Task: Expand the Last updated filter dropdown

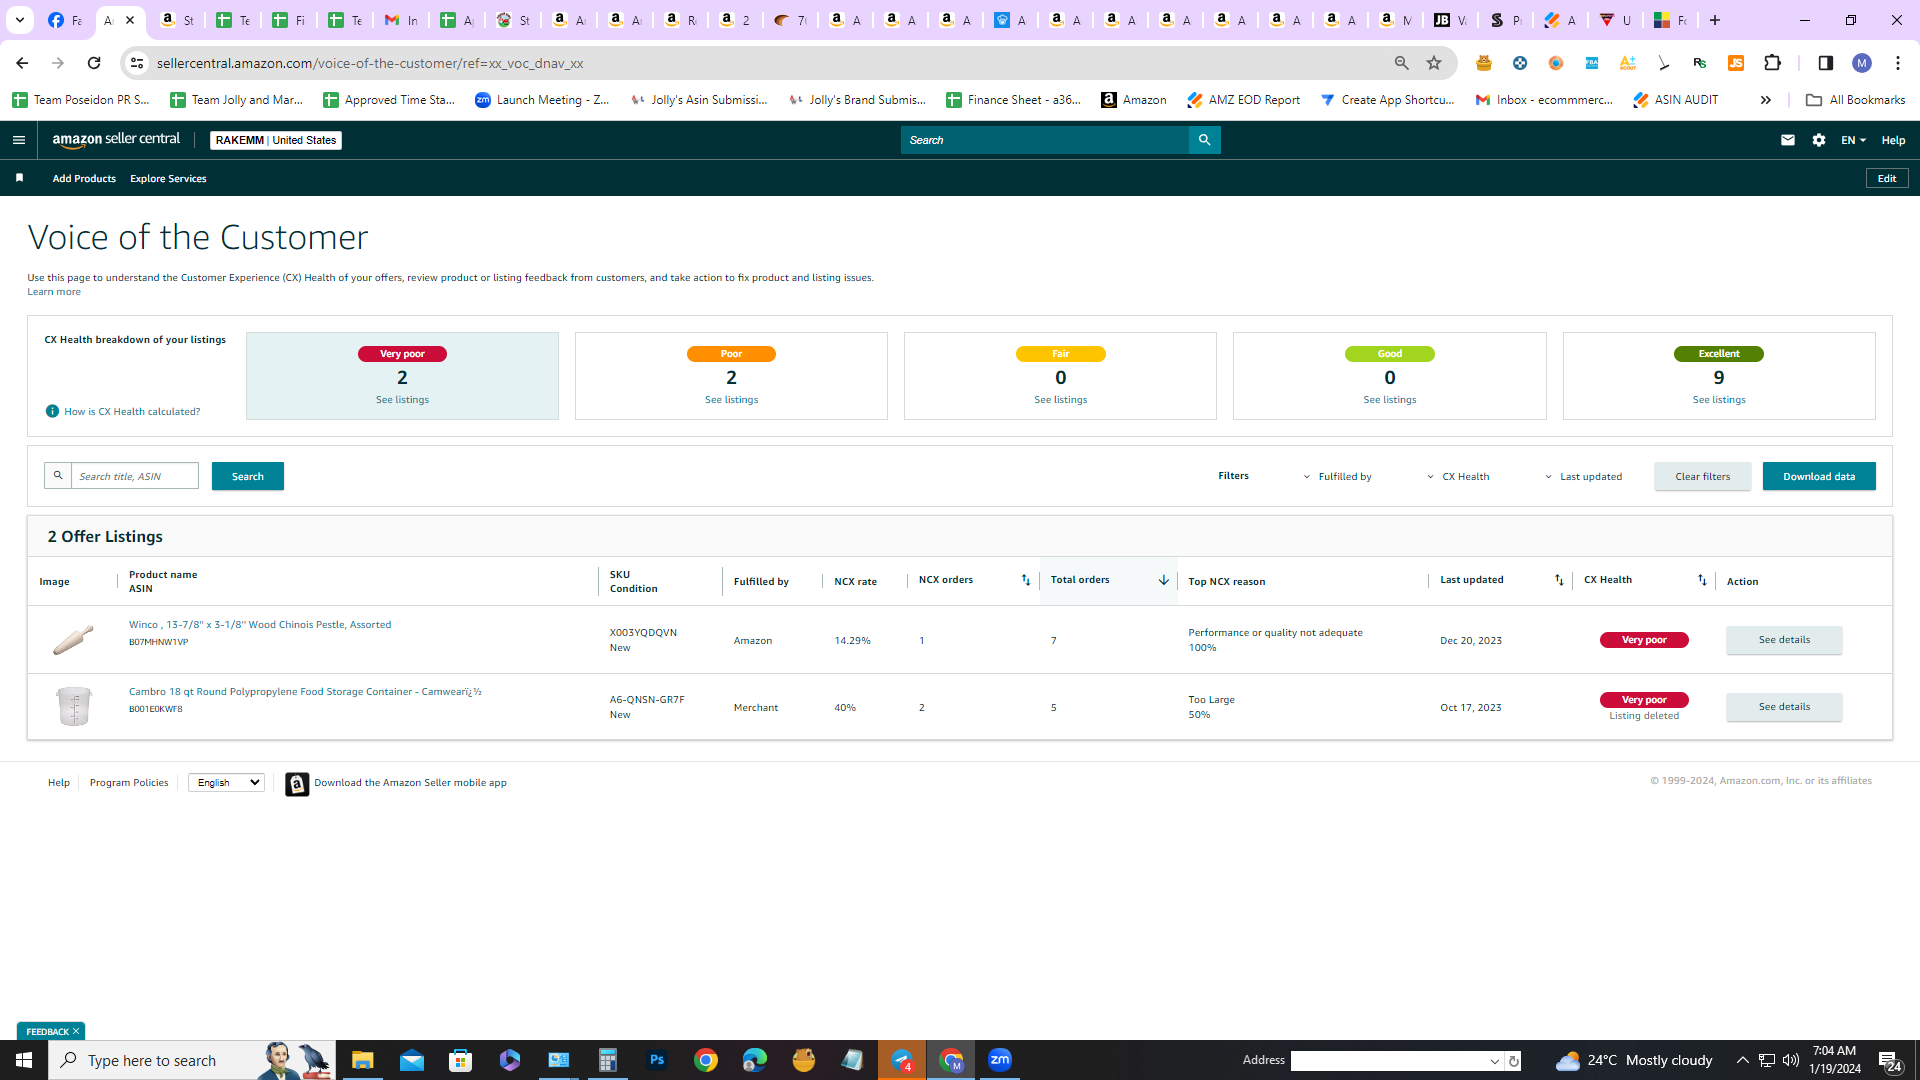Action: [1583, 477]
